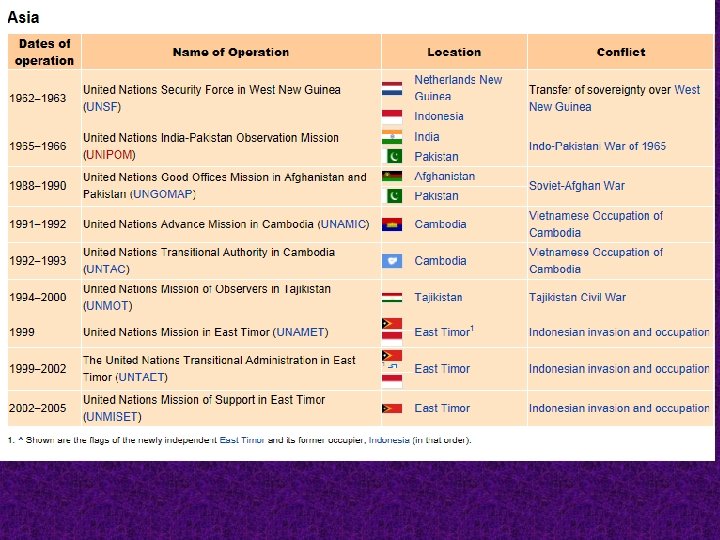
Task: Open the UNAMET link
Action: pos(300,332)
